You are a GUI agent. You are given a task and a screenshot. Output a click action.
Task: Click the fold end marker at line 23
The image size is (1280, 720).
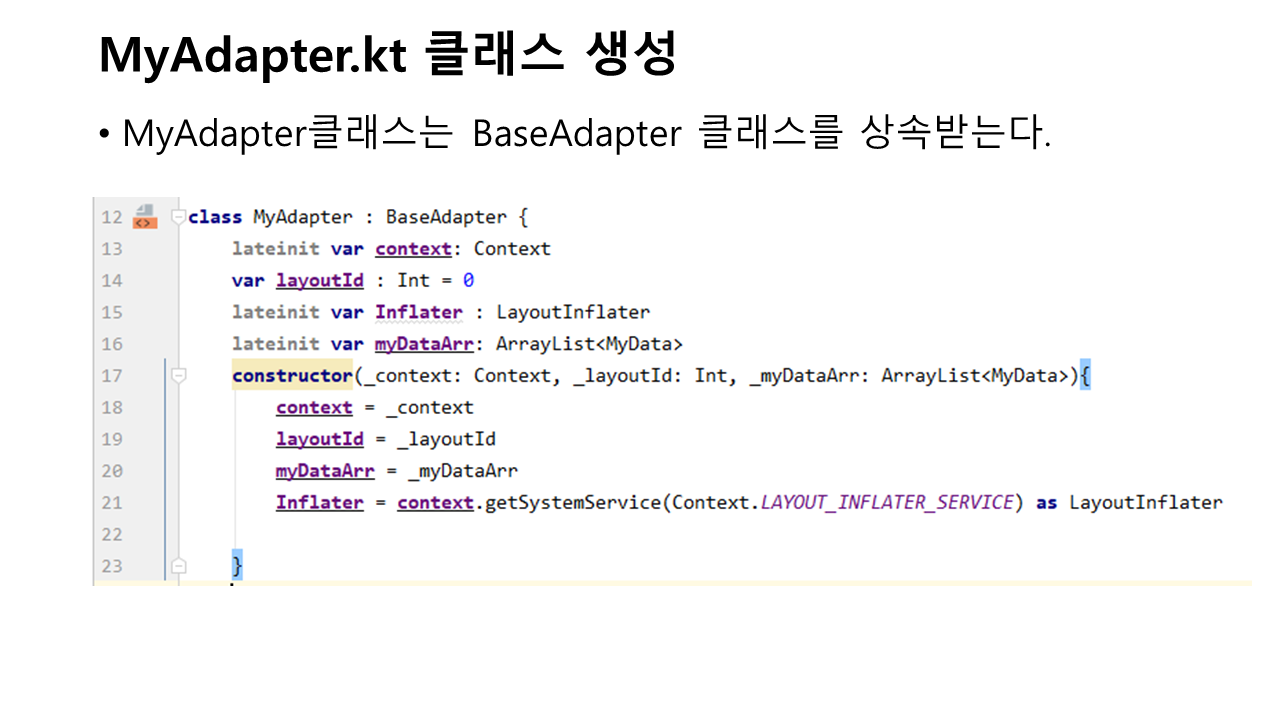coord(178,566)
